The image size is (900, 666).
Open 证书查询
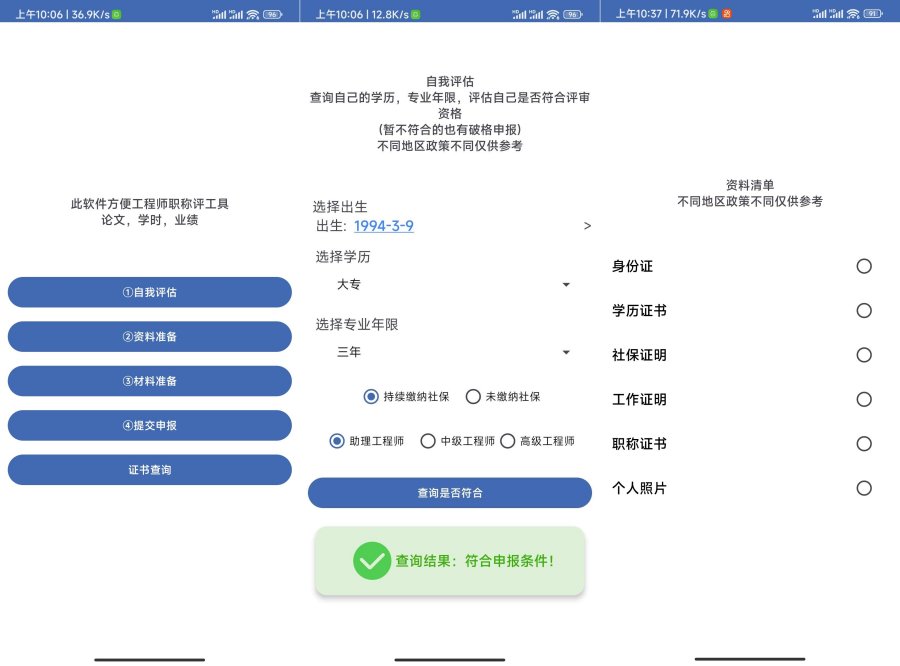pyautogui.click(x=149, y=469)
